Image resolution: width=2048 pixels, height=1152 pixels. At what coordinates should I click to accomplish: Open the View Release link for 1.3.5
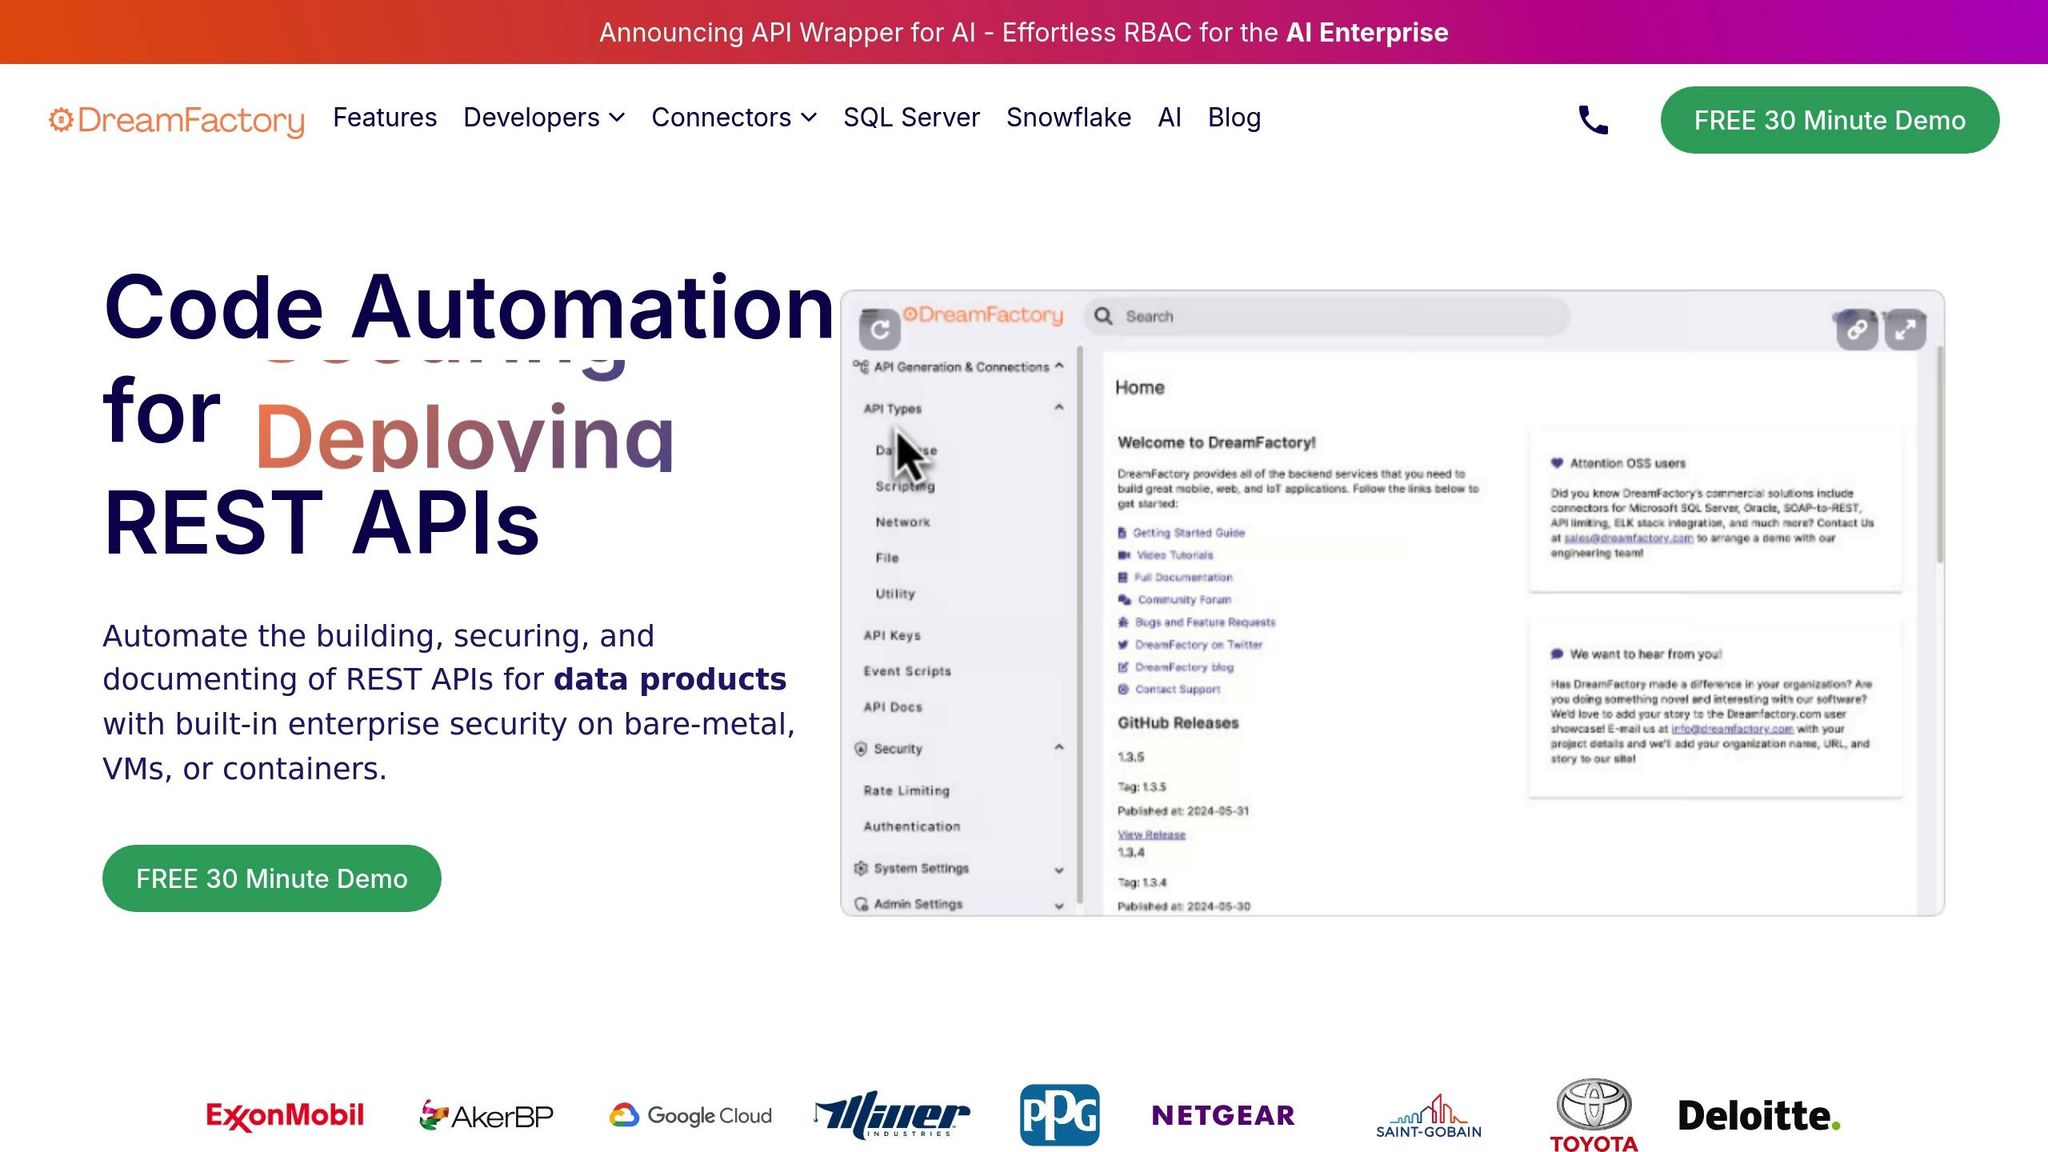pos(1150,834)
